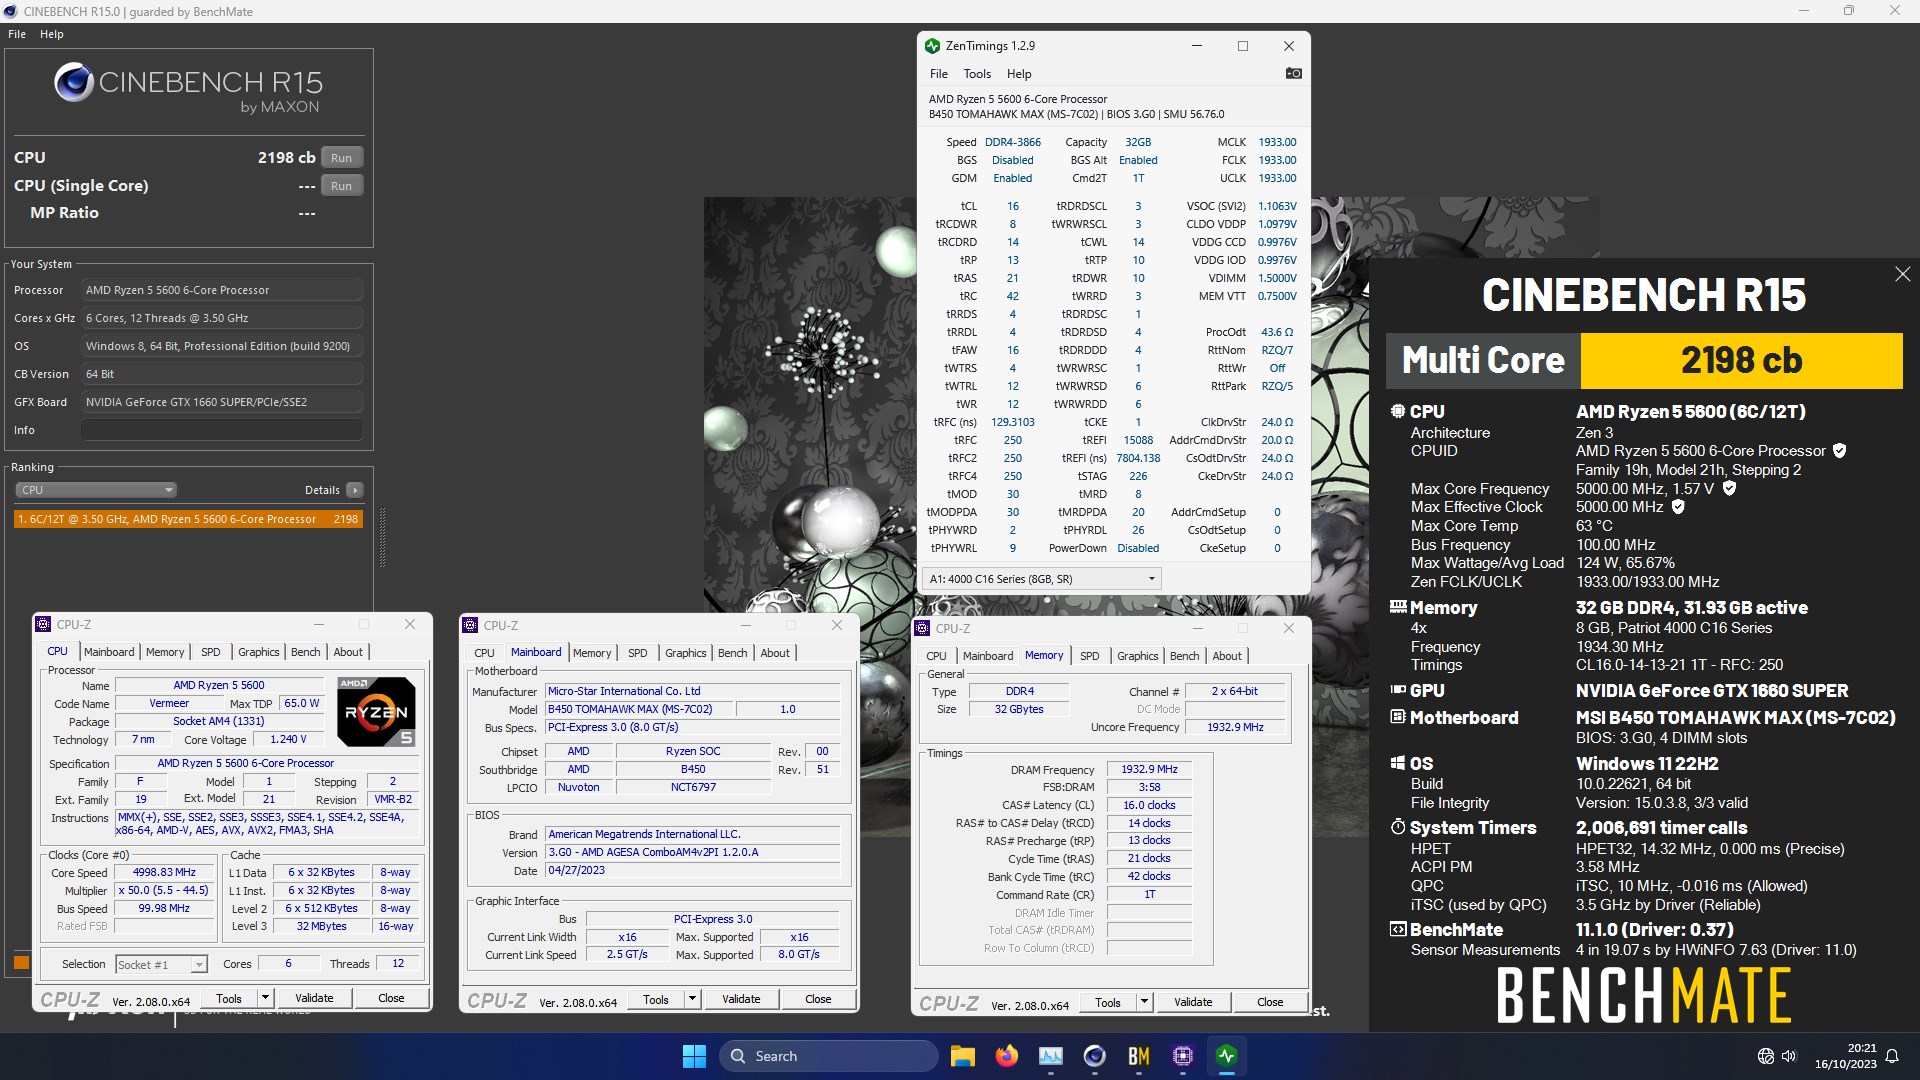Open ZenTimings green taskbar icon
Screen dimensions: 1920x1080
[1227, 1056]
